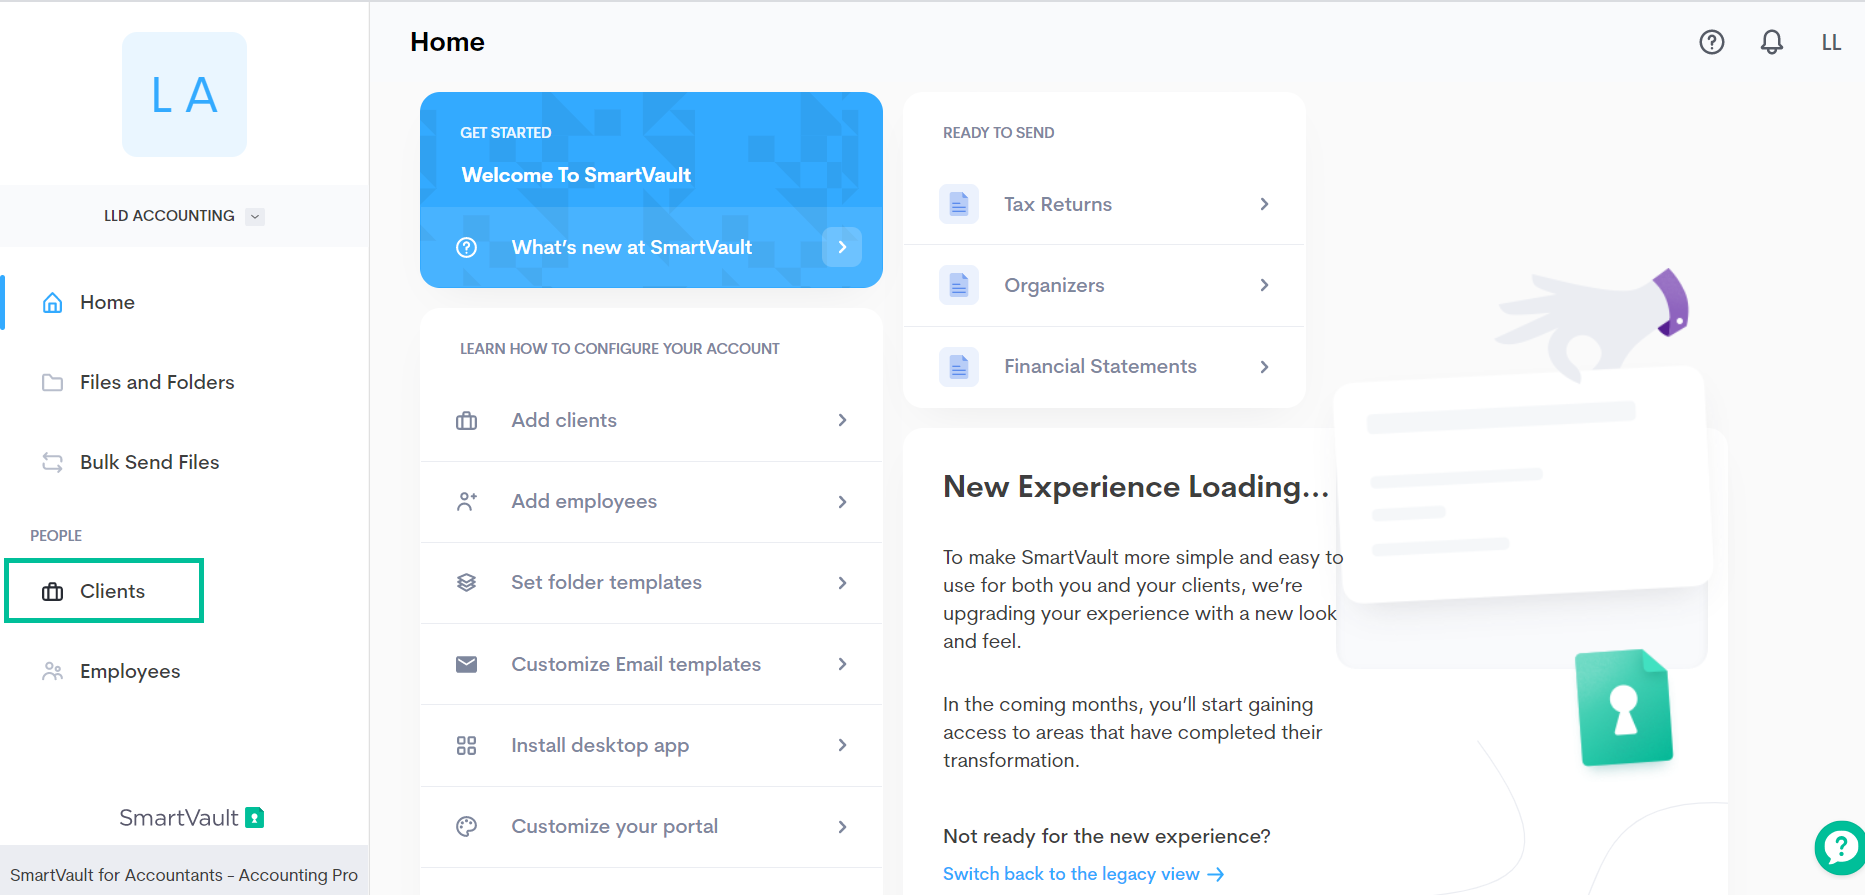Open the green help chat bubble
The width and height of the screenshot is (1865, 895).
click(1840, 847)
